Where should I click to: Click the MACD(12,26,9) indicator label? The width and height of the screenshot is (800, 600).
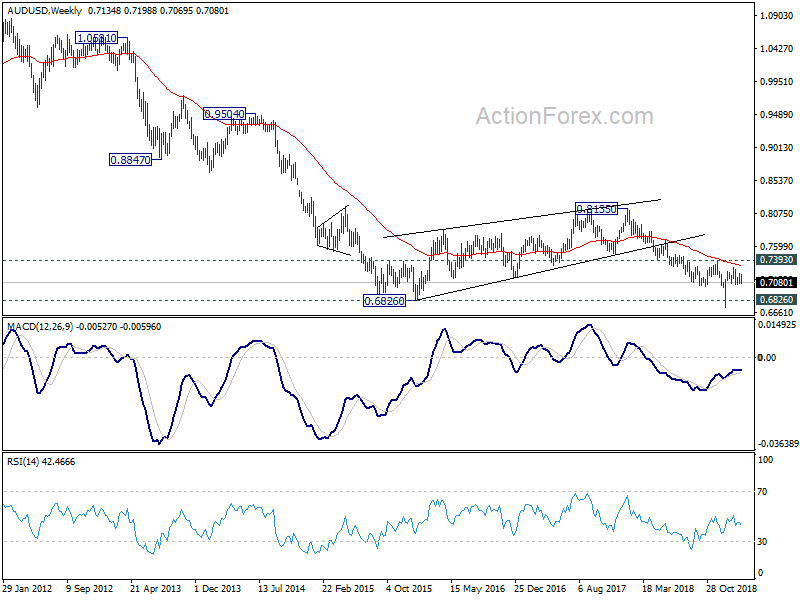pos(40,327)
